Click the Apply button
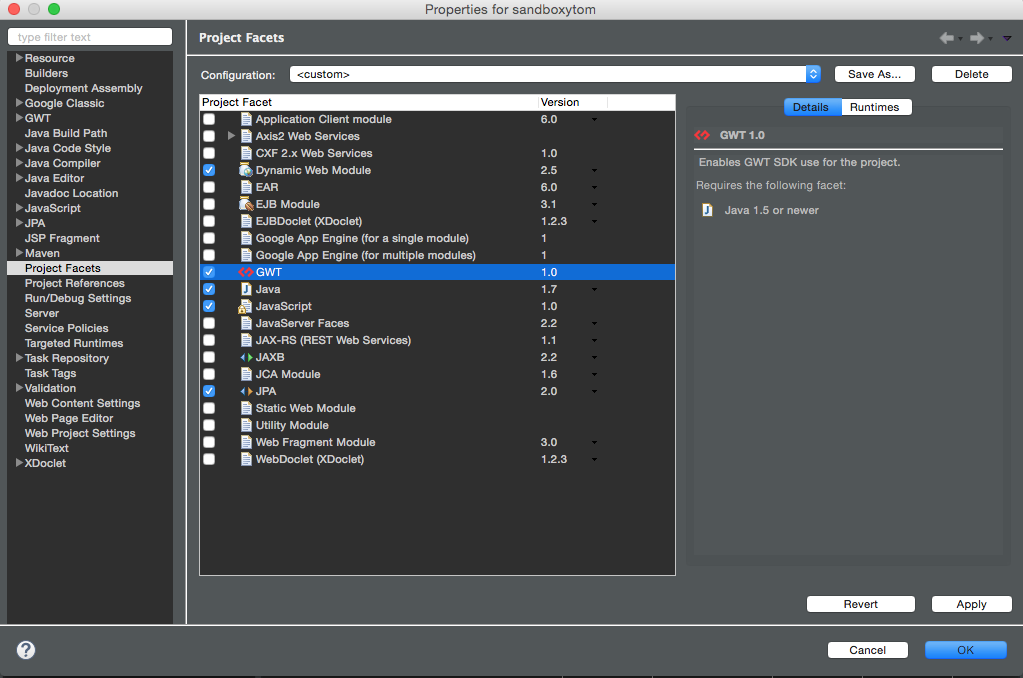 pyautogui.click(x=971, y=604)
